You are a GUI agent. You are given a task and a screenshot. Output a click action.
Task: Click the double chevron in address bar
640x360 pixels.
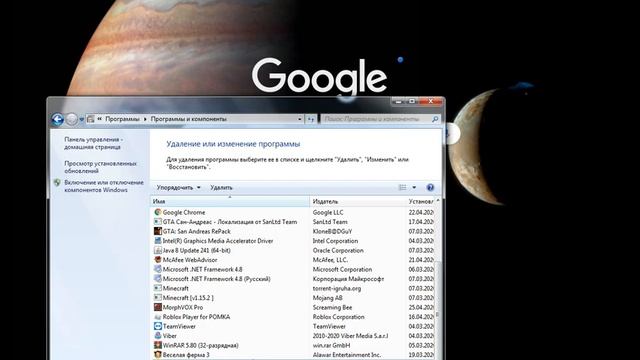pos(100,119)
